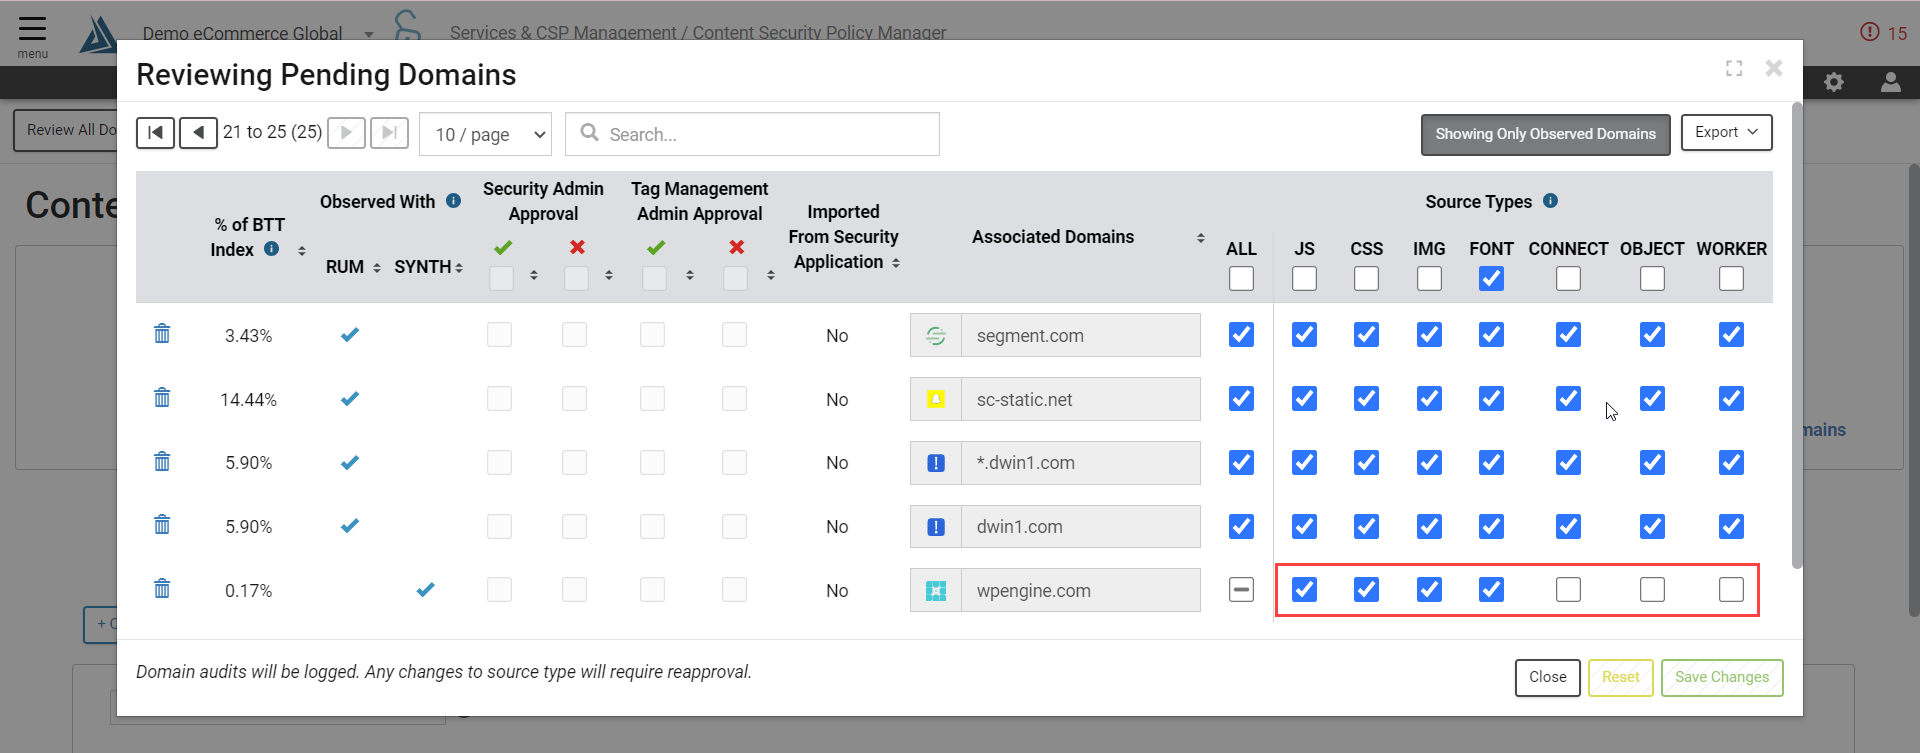Image resolution: width=1920 pixels, height=753 pixels.
Task: Open info tooltip for % of BTT Index
Action: click(x=271, y=249)
